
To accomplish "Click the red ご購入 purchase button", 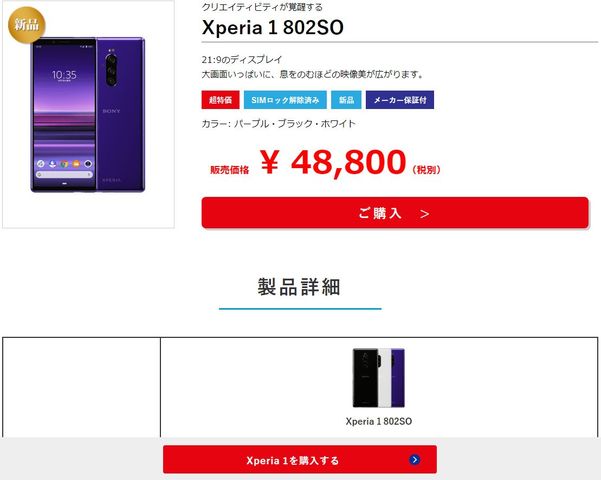I will [x=395, y=213].
